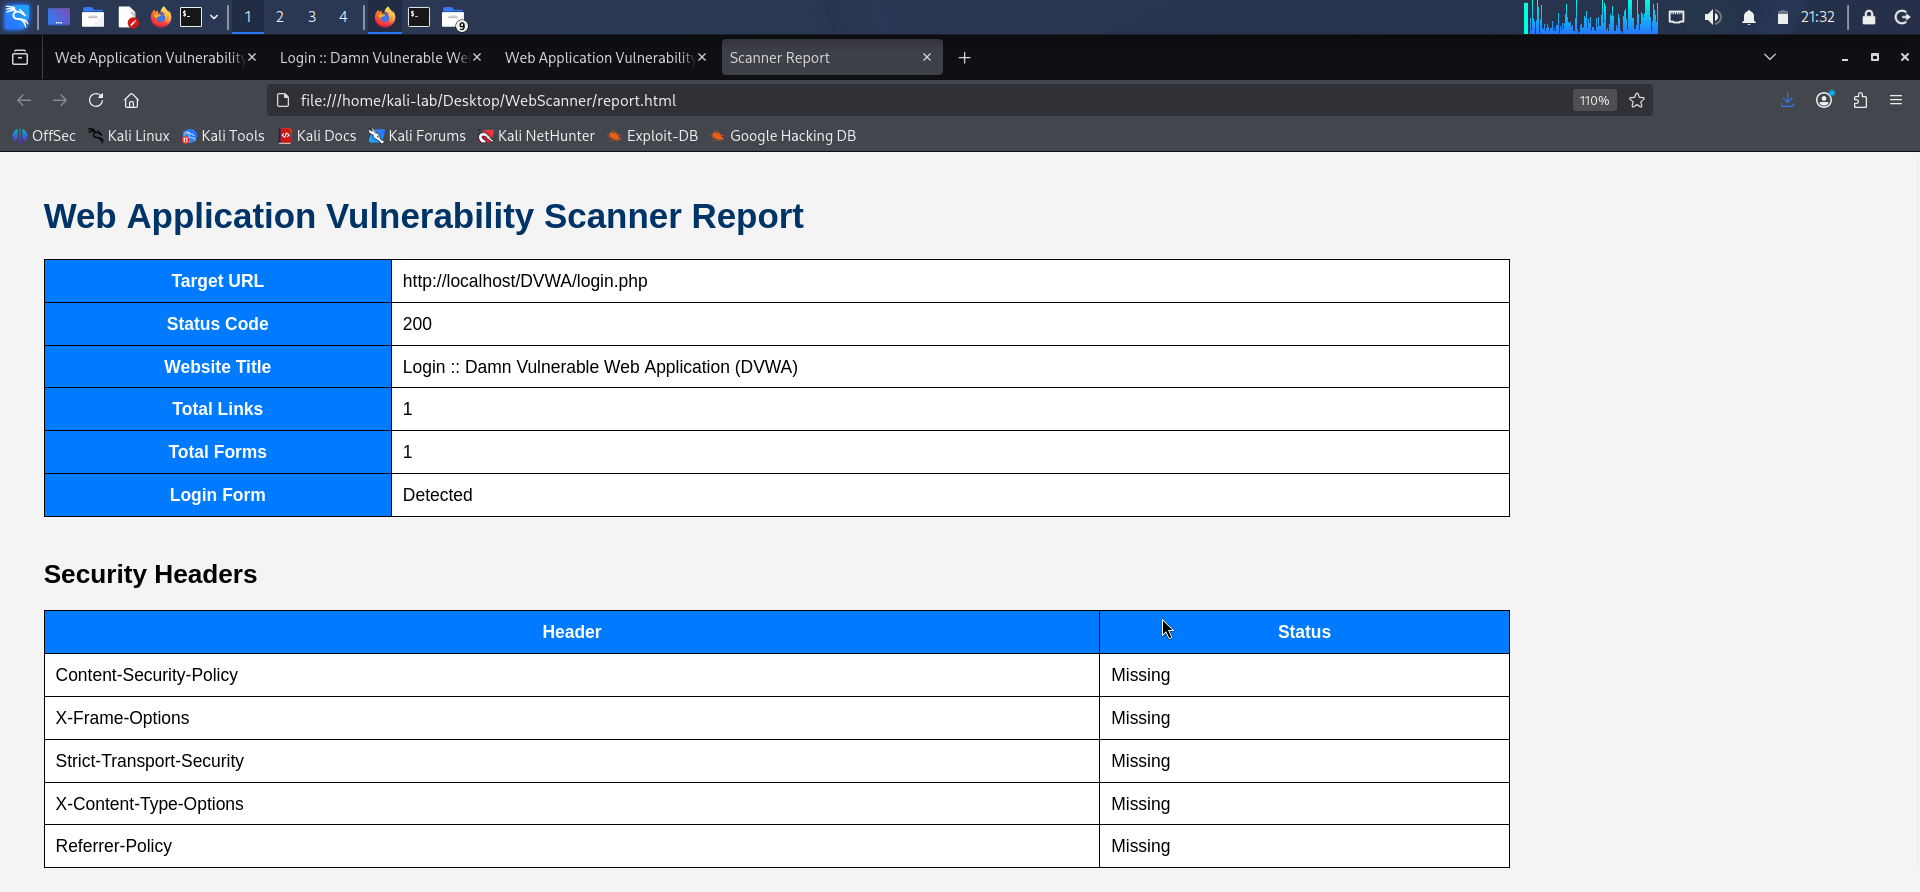The image size is (1920, 892).
Task: Open the volume control in the tray
Action: (x=1713, y=17)
